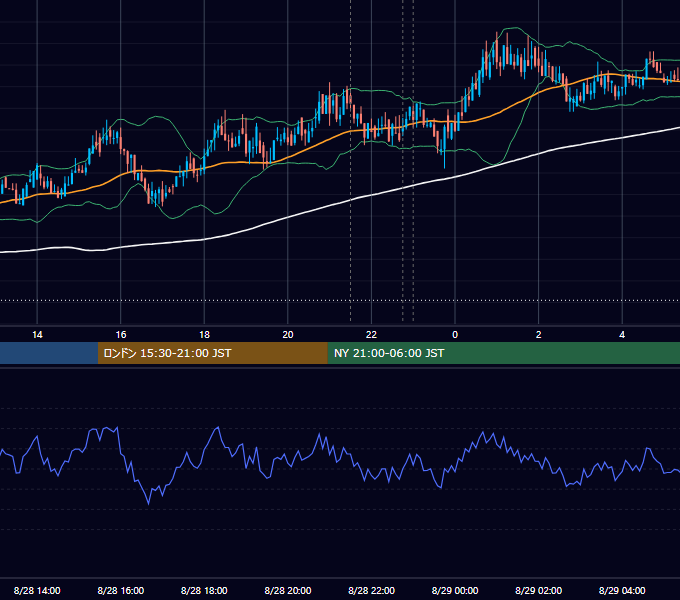Click hour label 4 on price chart axis
680x600 pixels.
click(622, 334)
